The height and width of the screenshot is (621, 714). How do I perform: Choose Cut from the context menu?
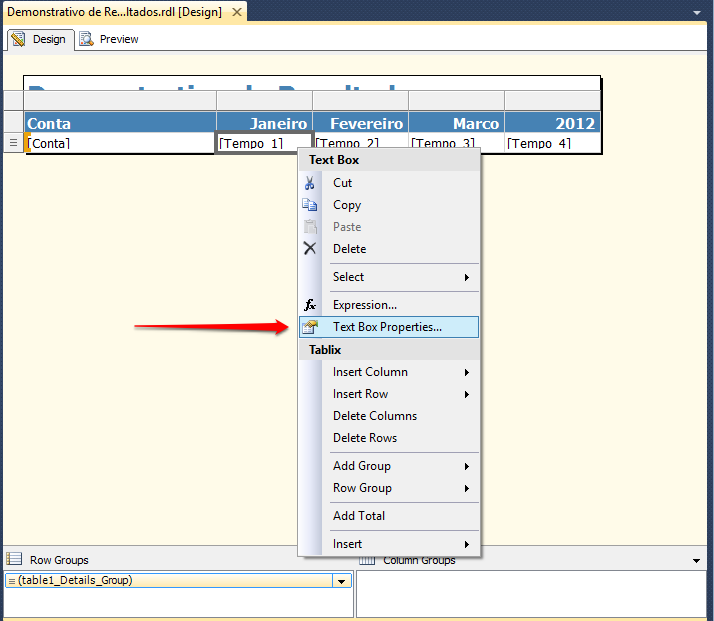click(389, 183)
